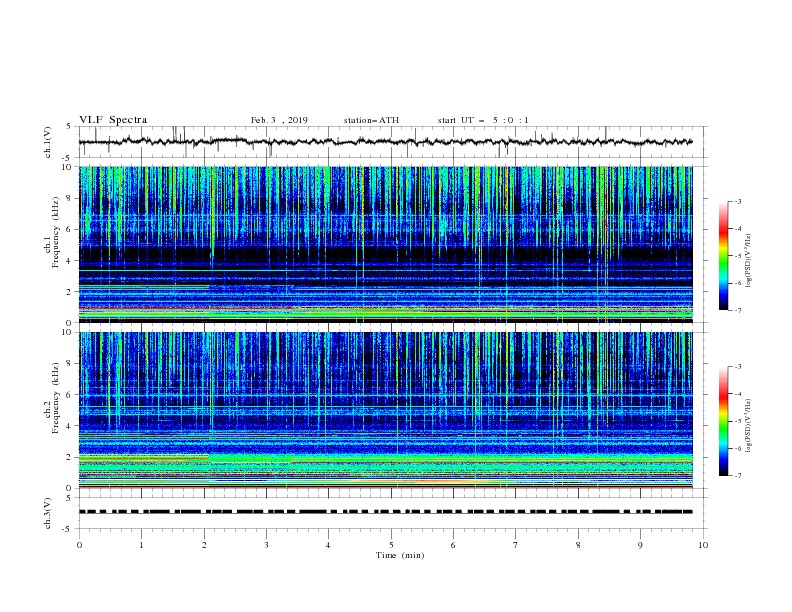The width and height of the screenshot is (792, 612).
Task: Click the "ch.1(V)" voltage axis label
Action: click(x=48, y=142)
